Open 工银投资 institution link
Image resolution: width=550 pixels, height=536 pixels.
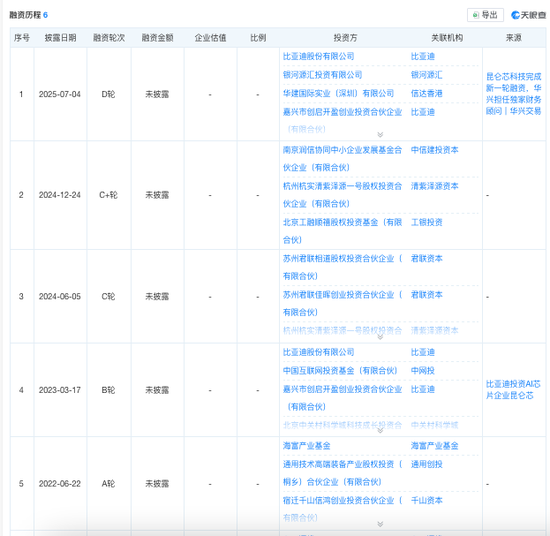pos(427,222)
